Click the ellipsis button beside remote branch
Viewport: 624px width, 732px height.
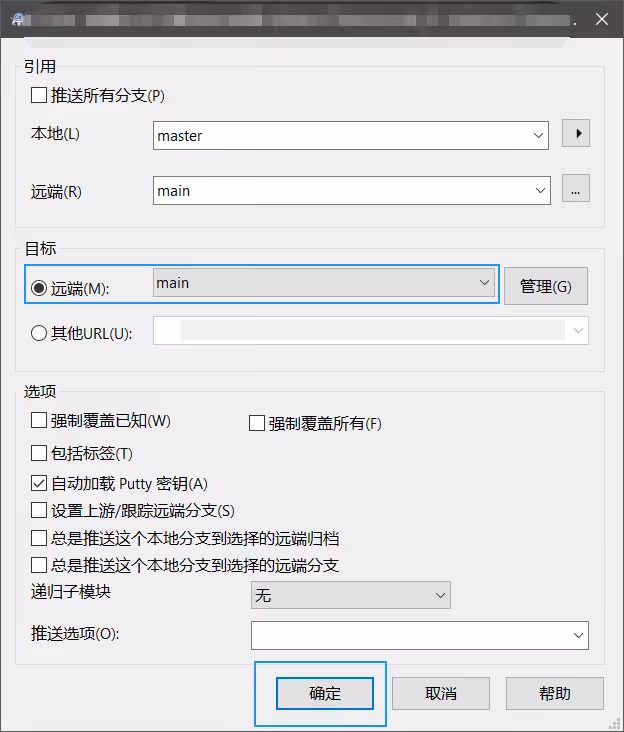pos(576,188)
